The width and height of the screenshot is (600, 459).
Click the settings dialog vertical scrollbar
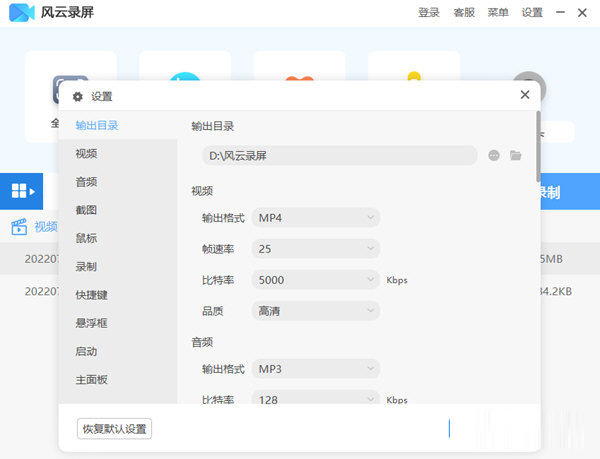pyautogui.click(x=538, y=146)
